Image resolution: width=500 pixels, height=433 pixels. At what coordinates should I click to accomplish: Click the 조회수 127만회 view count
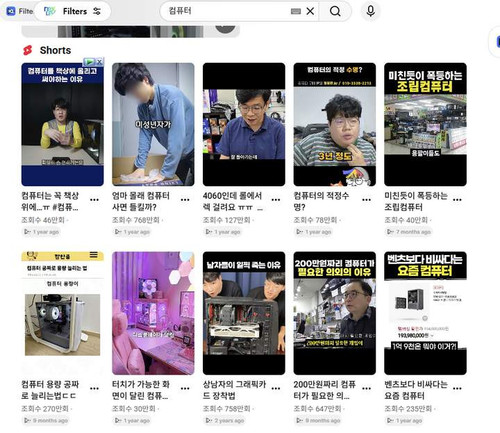227,220
